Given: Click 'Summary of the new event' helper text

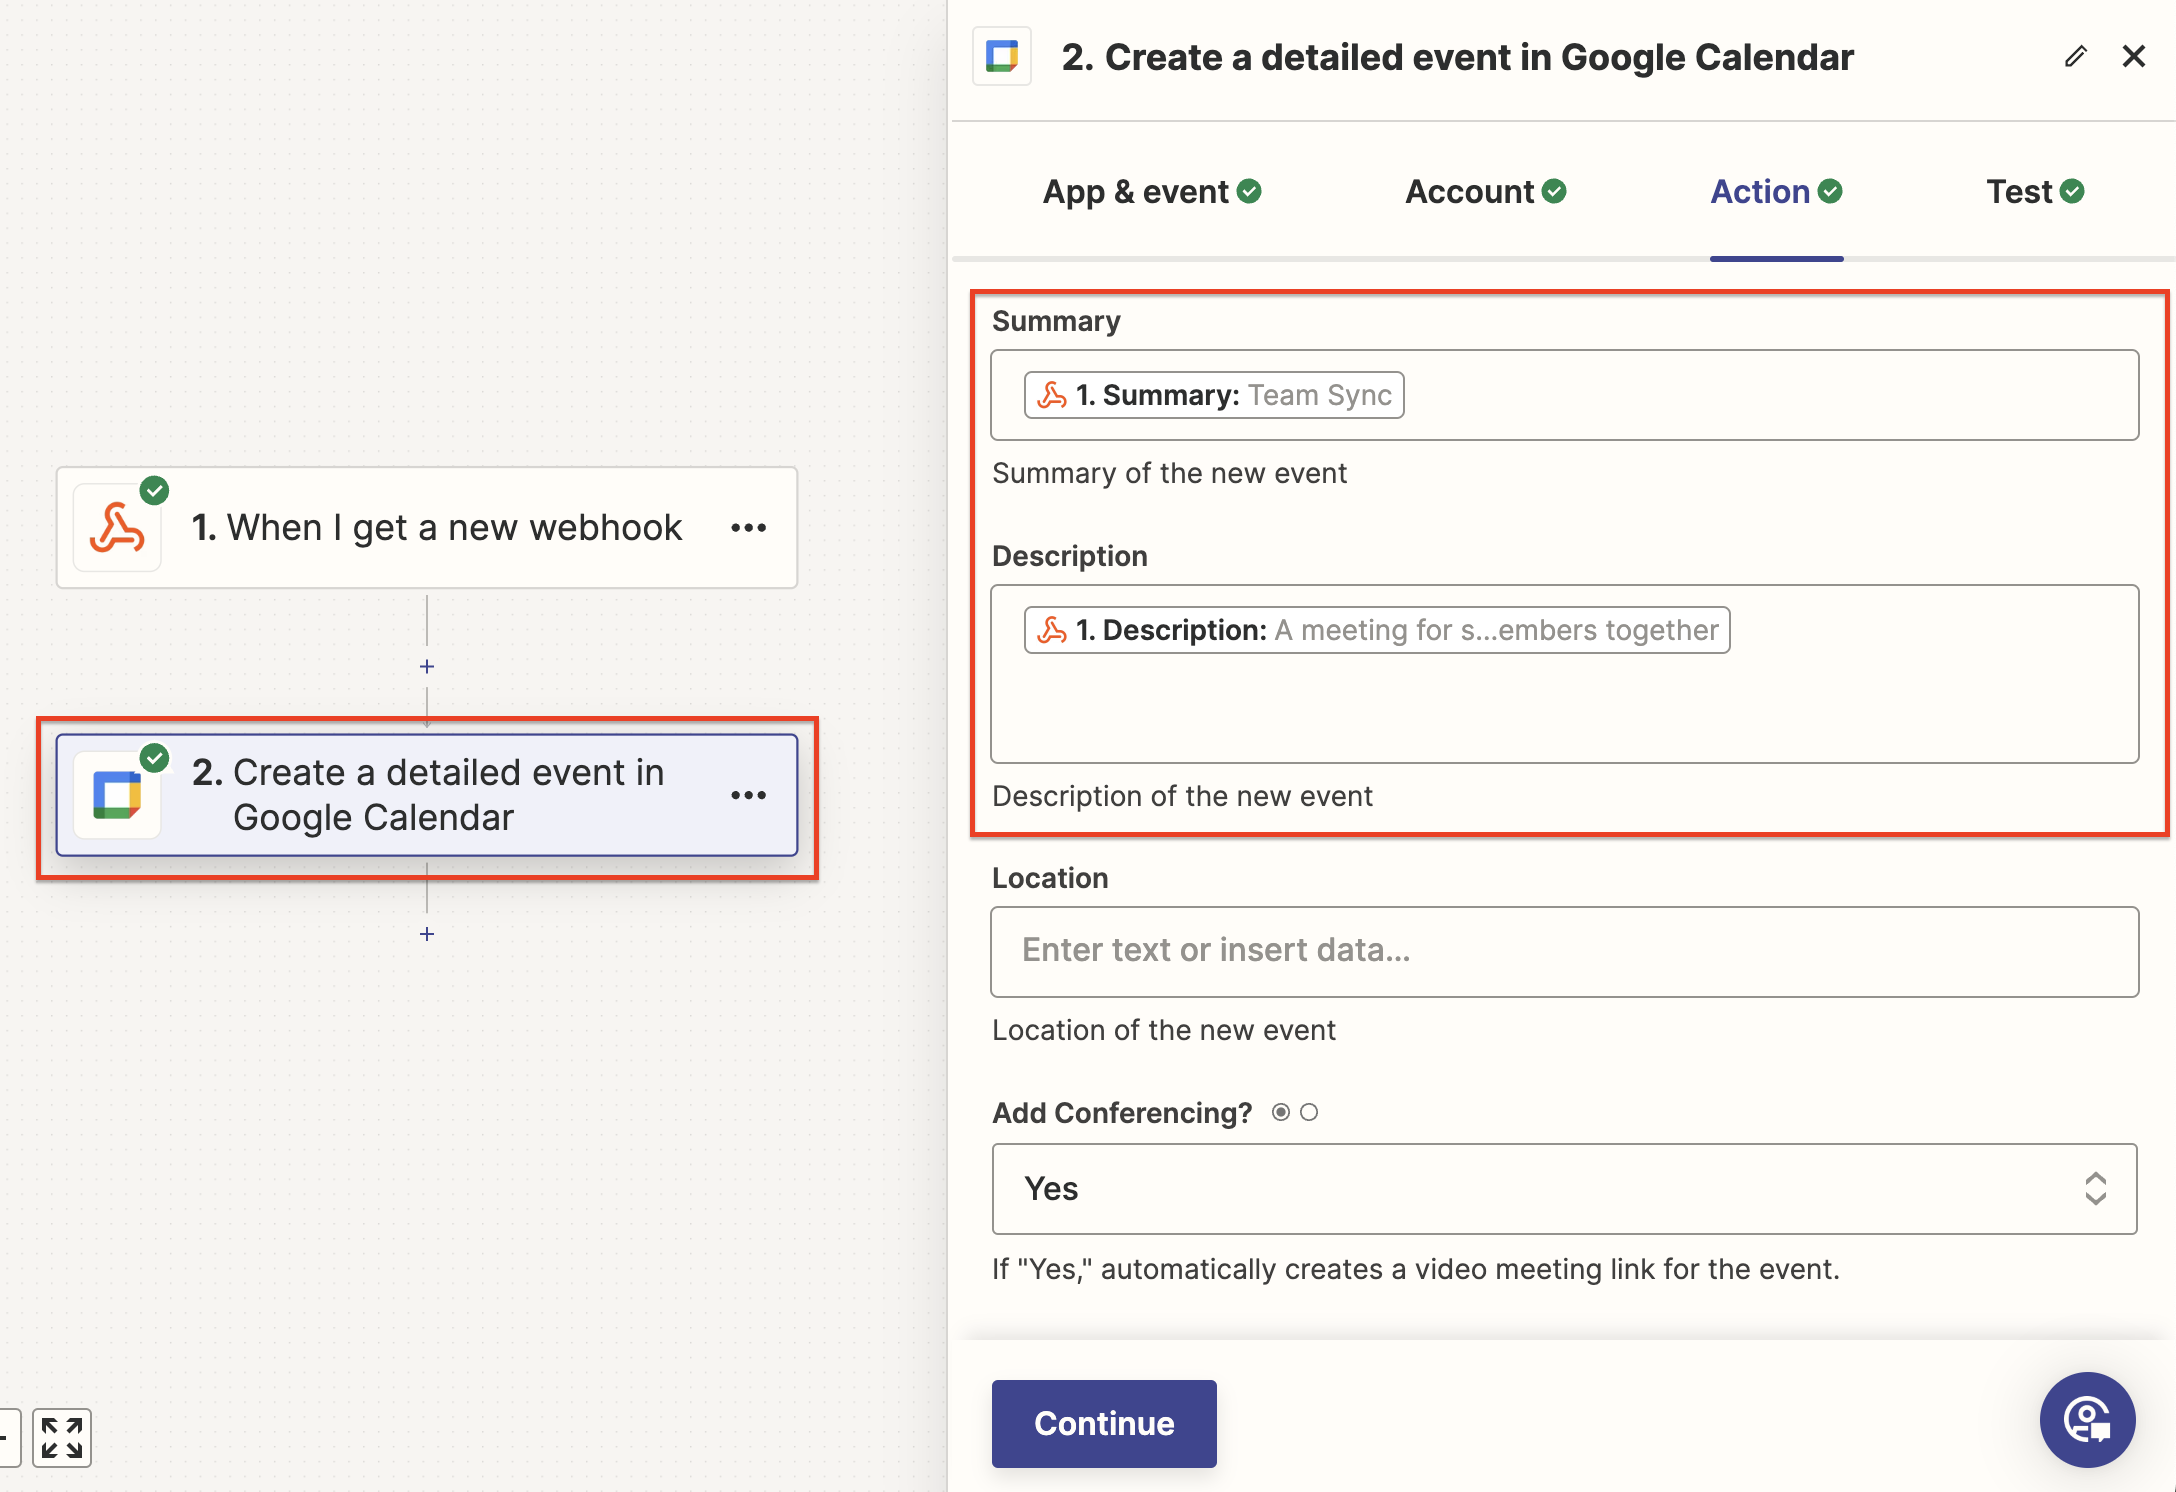Looking at the screenshot, I should 1169,473.
